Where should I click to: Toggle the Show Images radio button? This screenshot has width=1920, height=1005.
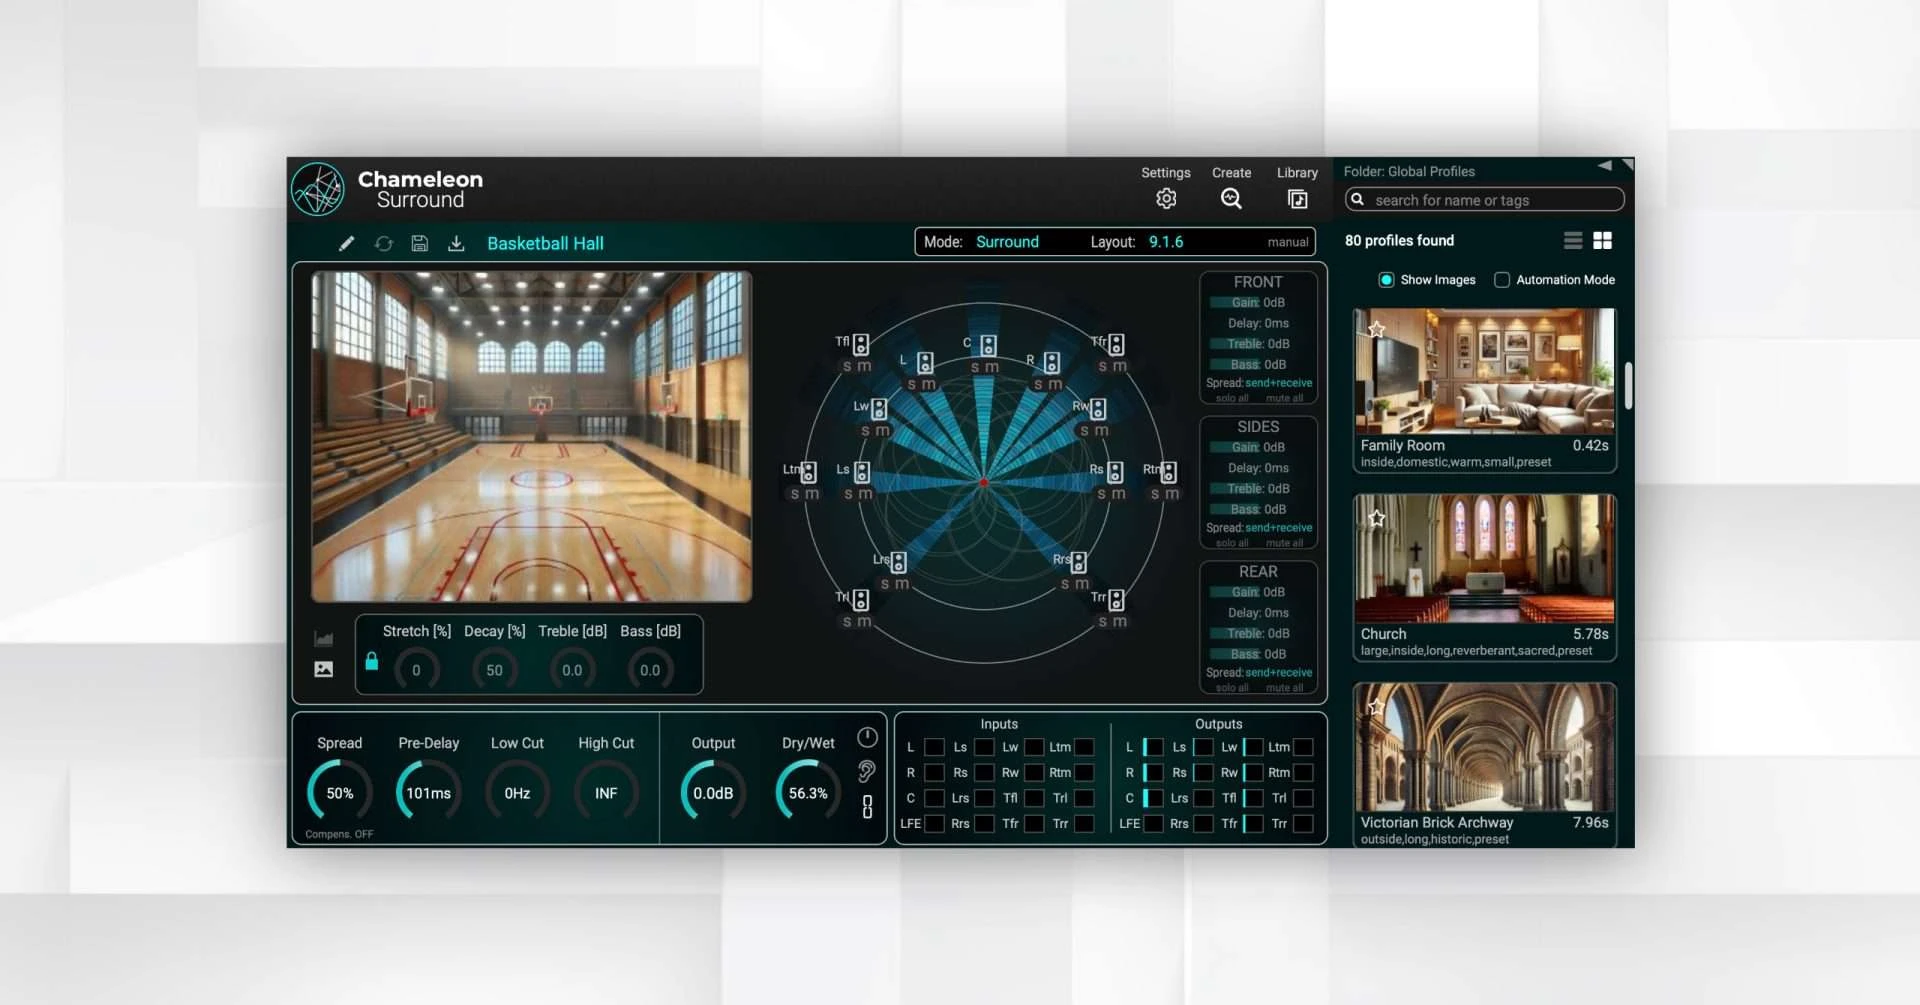click(1386, 280)
